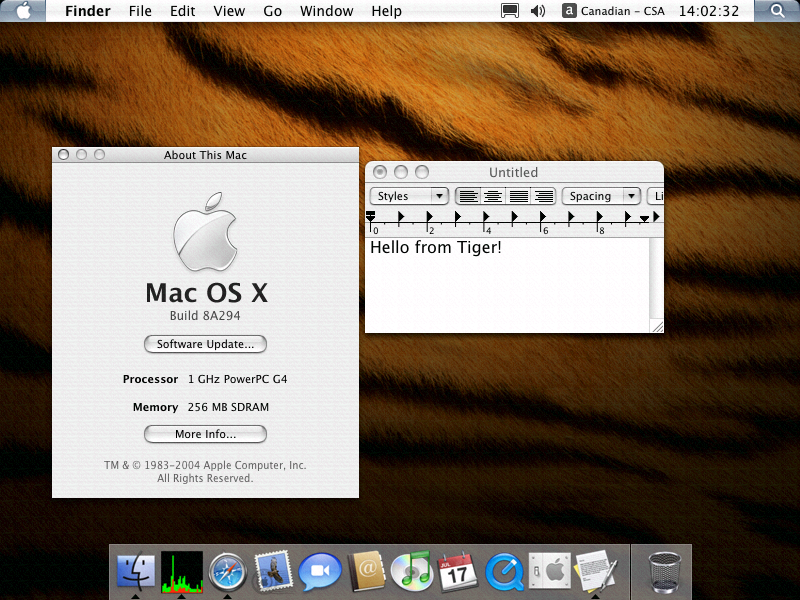Click the Spotlight search icon
Image resolution: width=800 pixels, height=600 pixels.
click(777, 11)
